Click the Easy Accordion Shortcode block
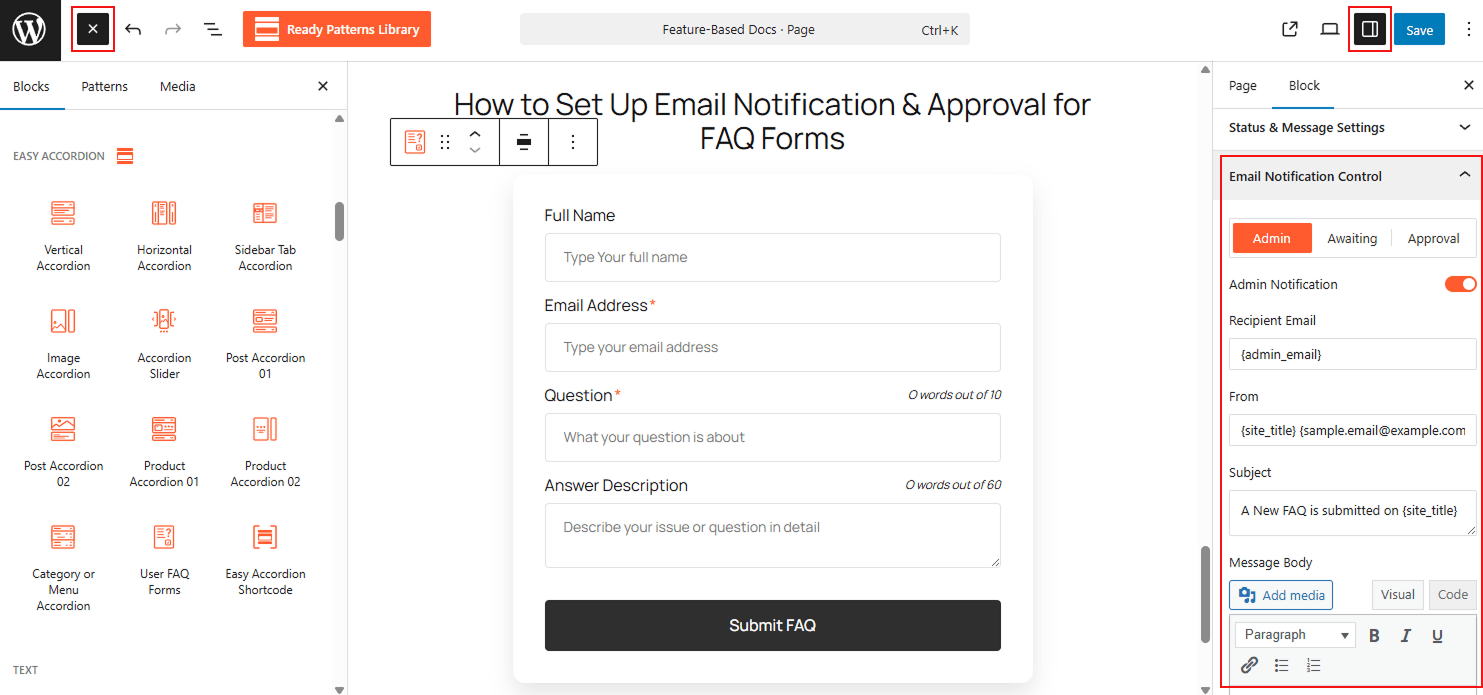 click(264, 555)
